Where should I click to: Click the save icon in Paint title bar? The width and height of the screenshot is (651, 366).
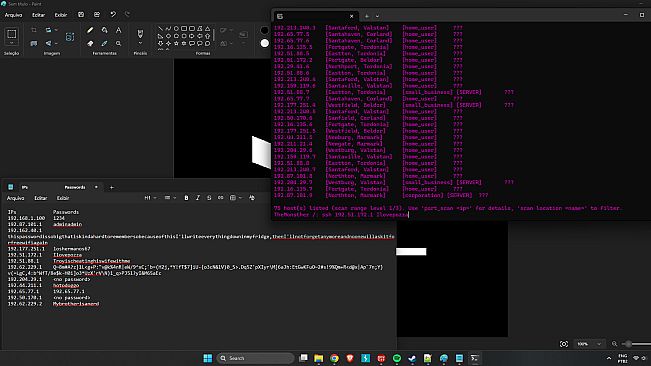point(81,15)
